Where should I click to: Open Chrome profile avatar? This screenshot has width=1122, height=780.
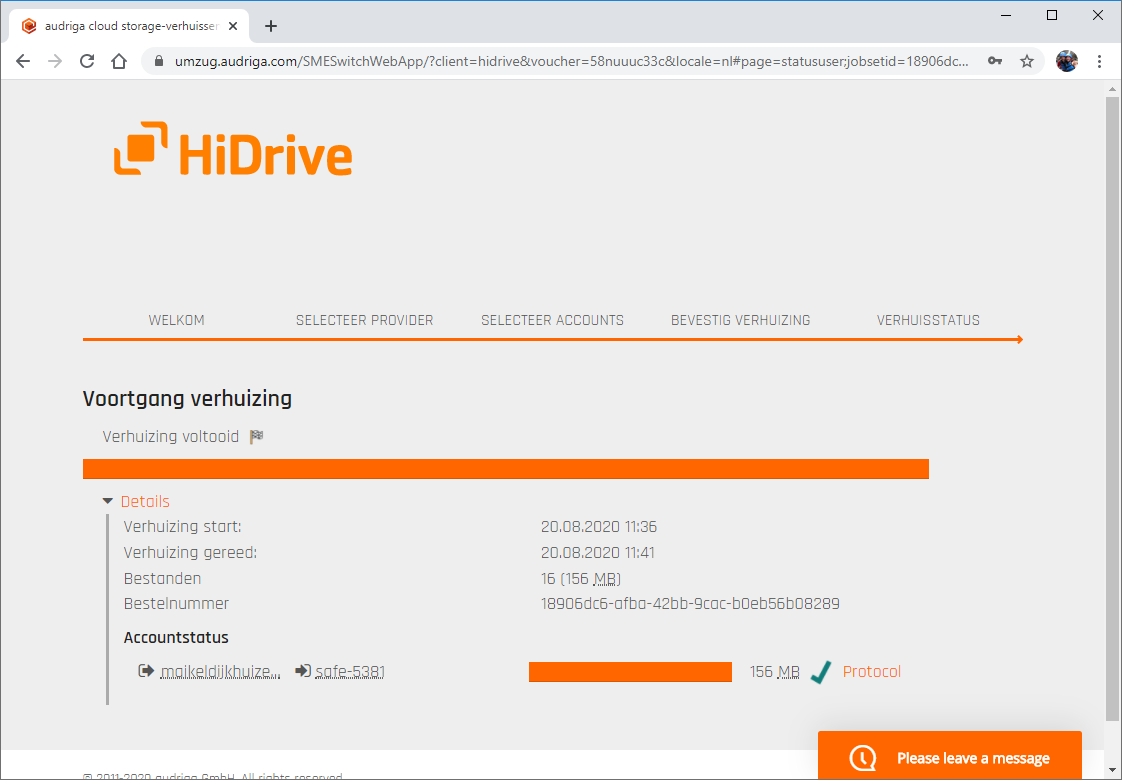(1066, 61)
